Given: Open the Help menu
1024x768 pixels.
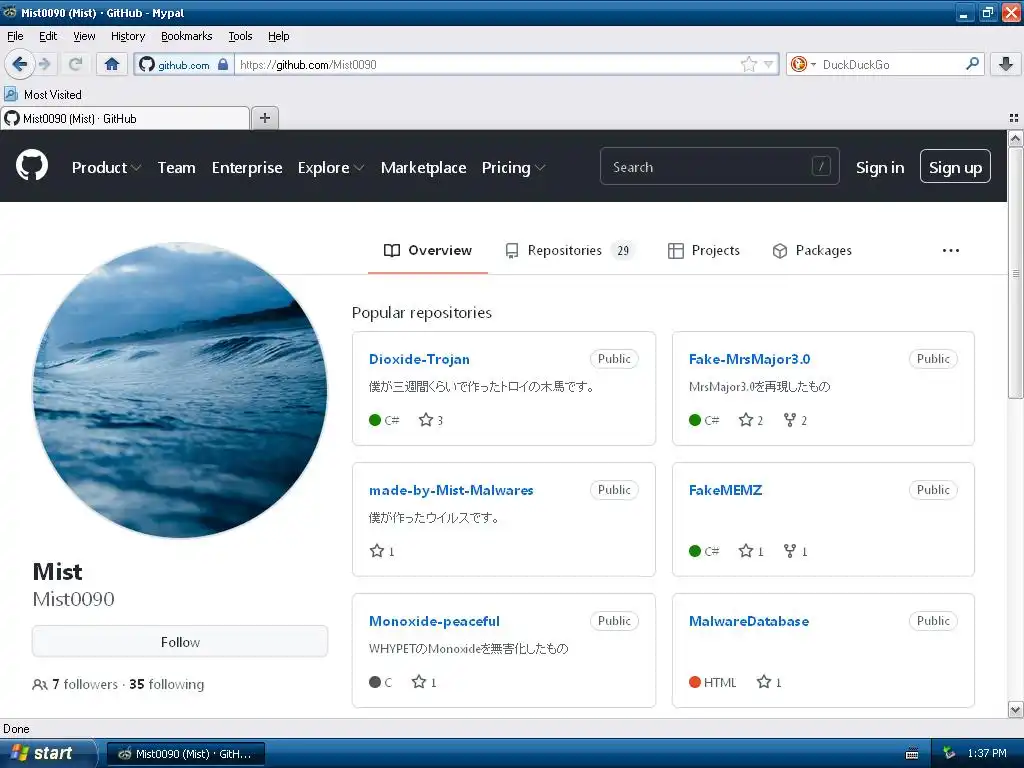Looking at the screenshot, I should [278, 36].
